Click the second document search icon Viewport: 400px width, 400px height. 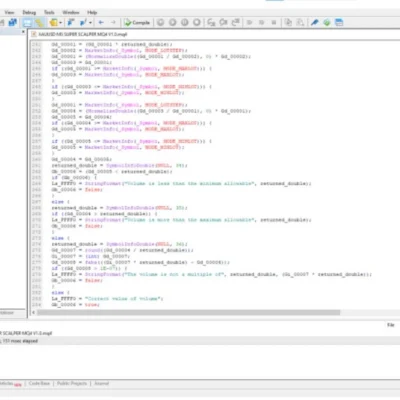tap(300, 22)
